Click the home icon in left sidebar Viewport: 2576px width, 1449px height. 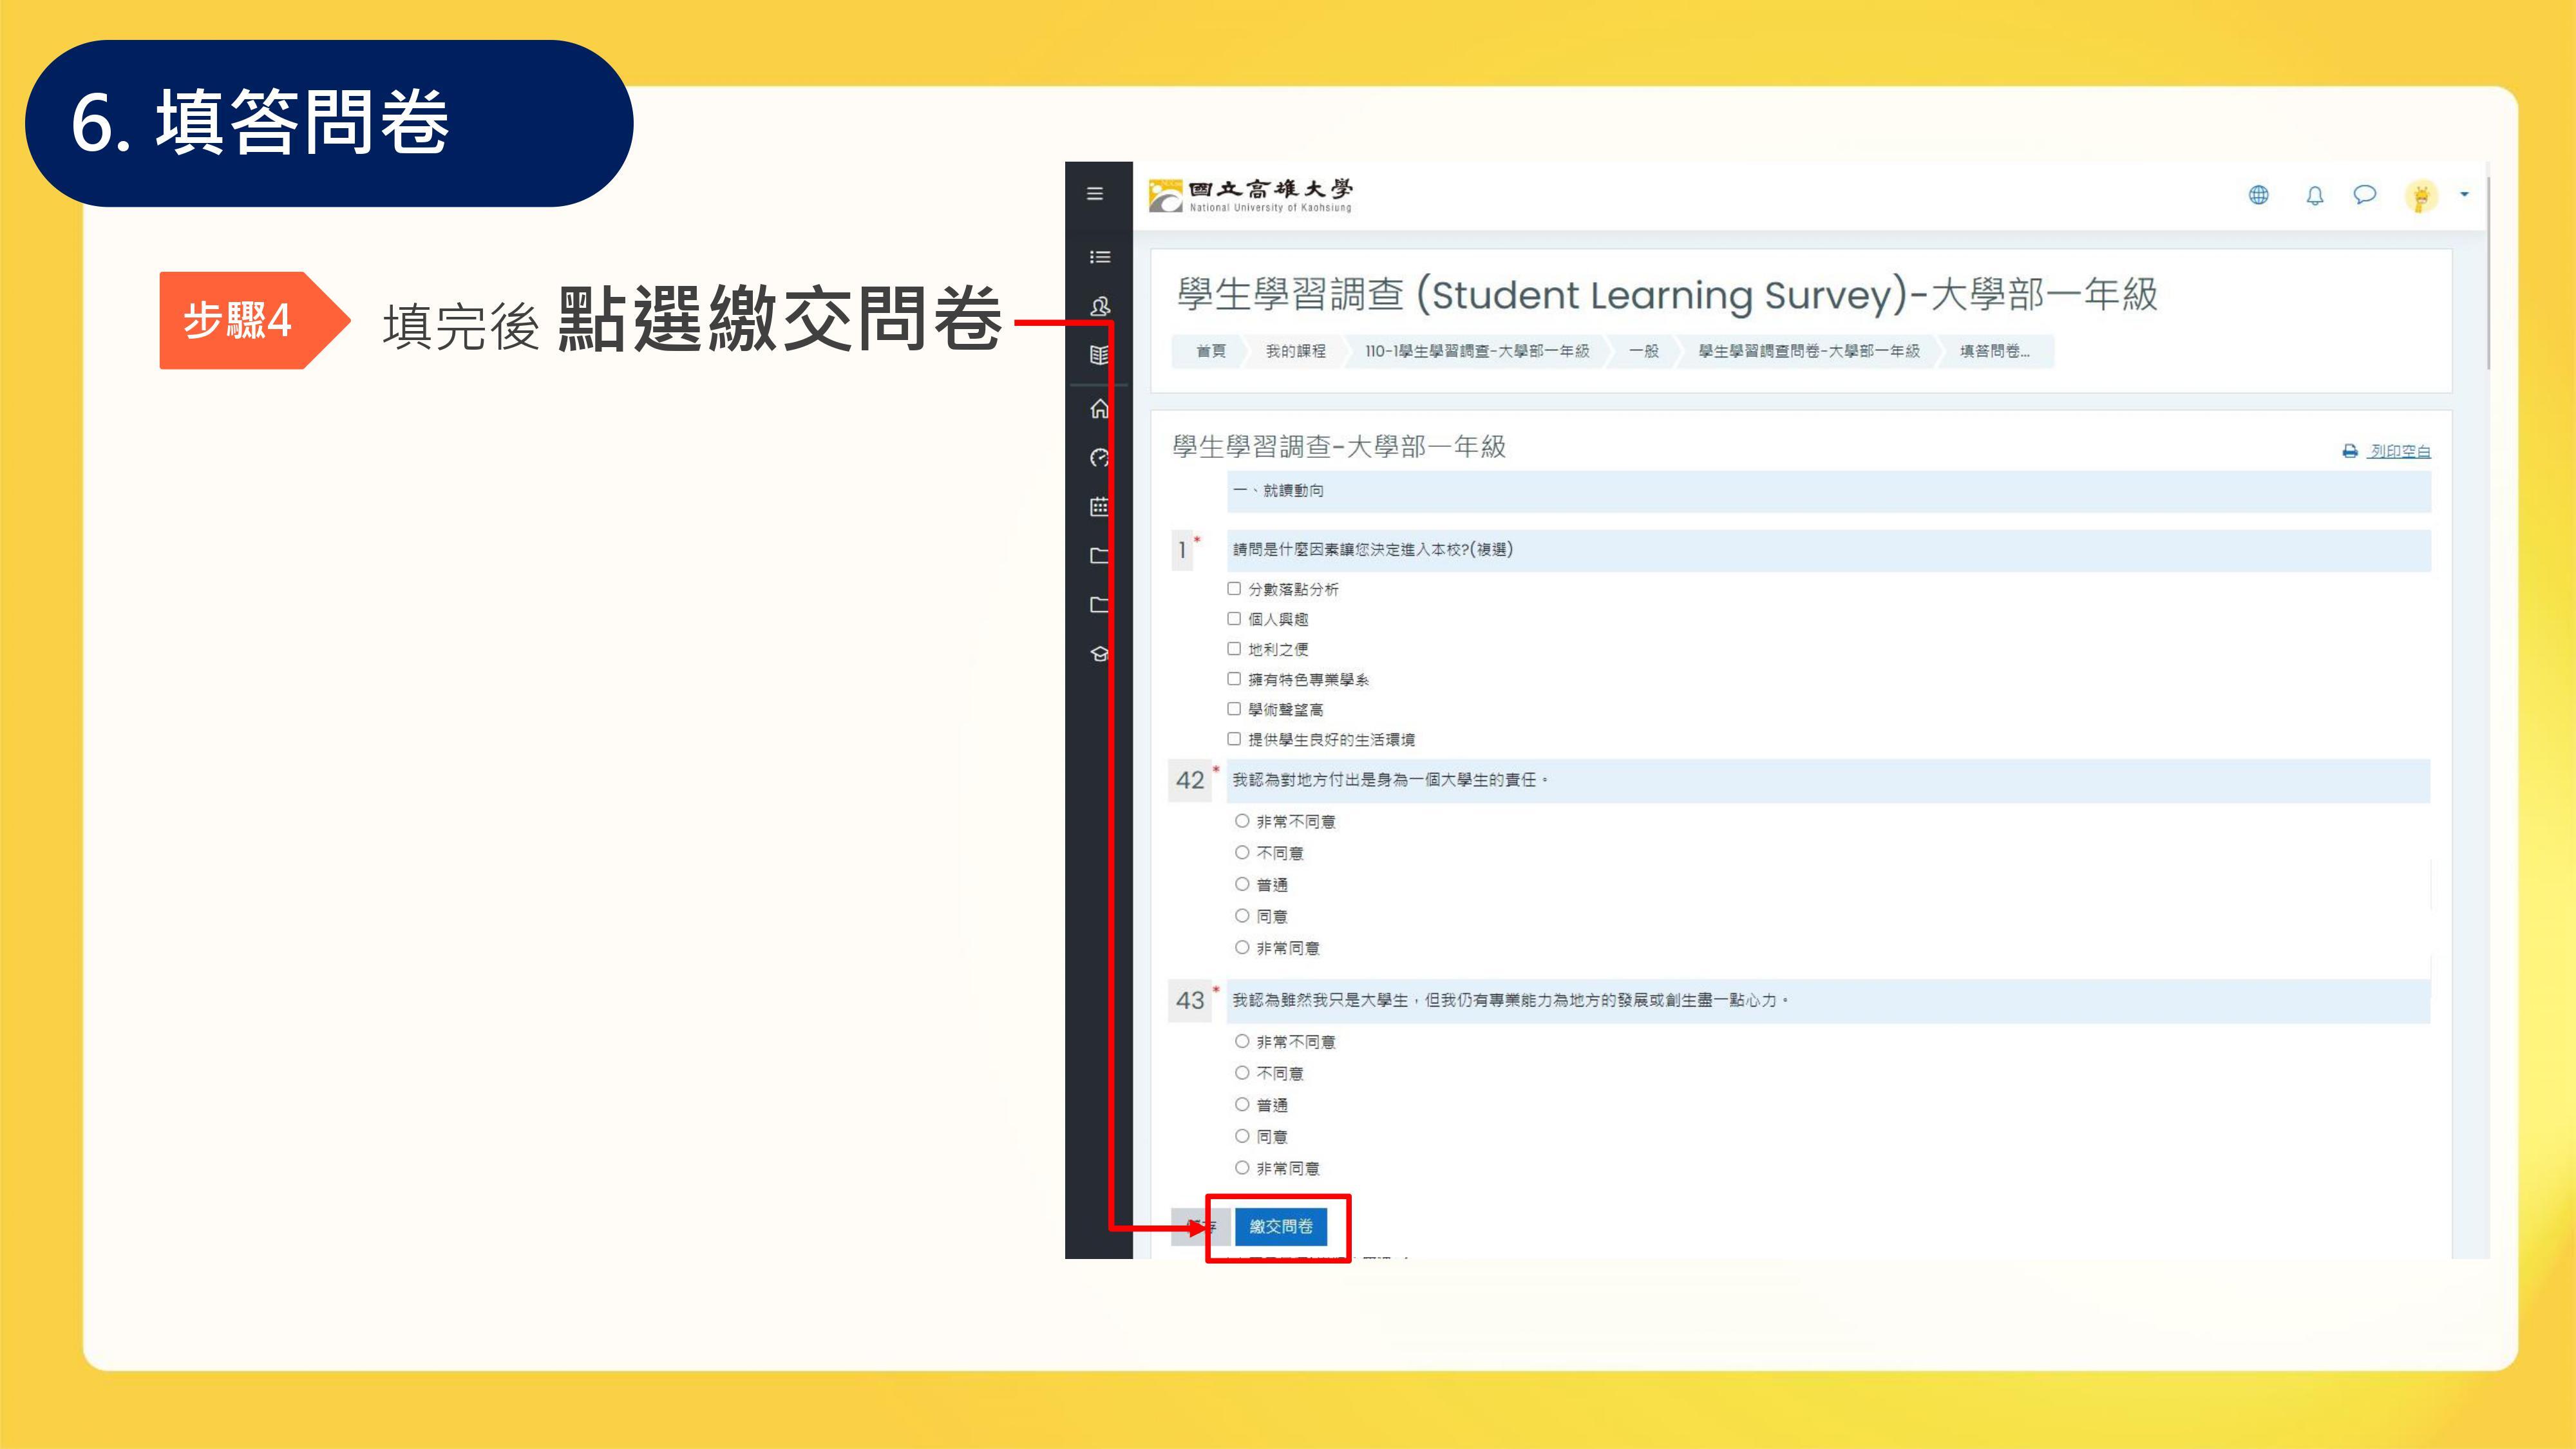coord(1099,408)
